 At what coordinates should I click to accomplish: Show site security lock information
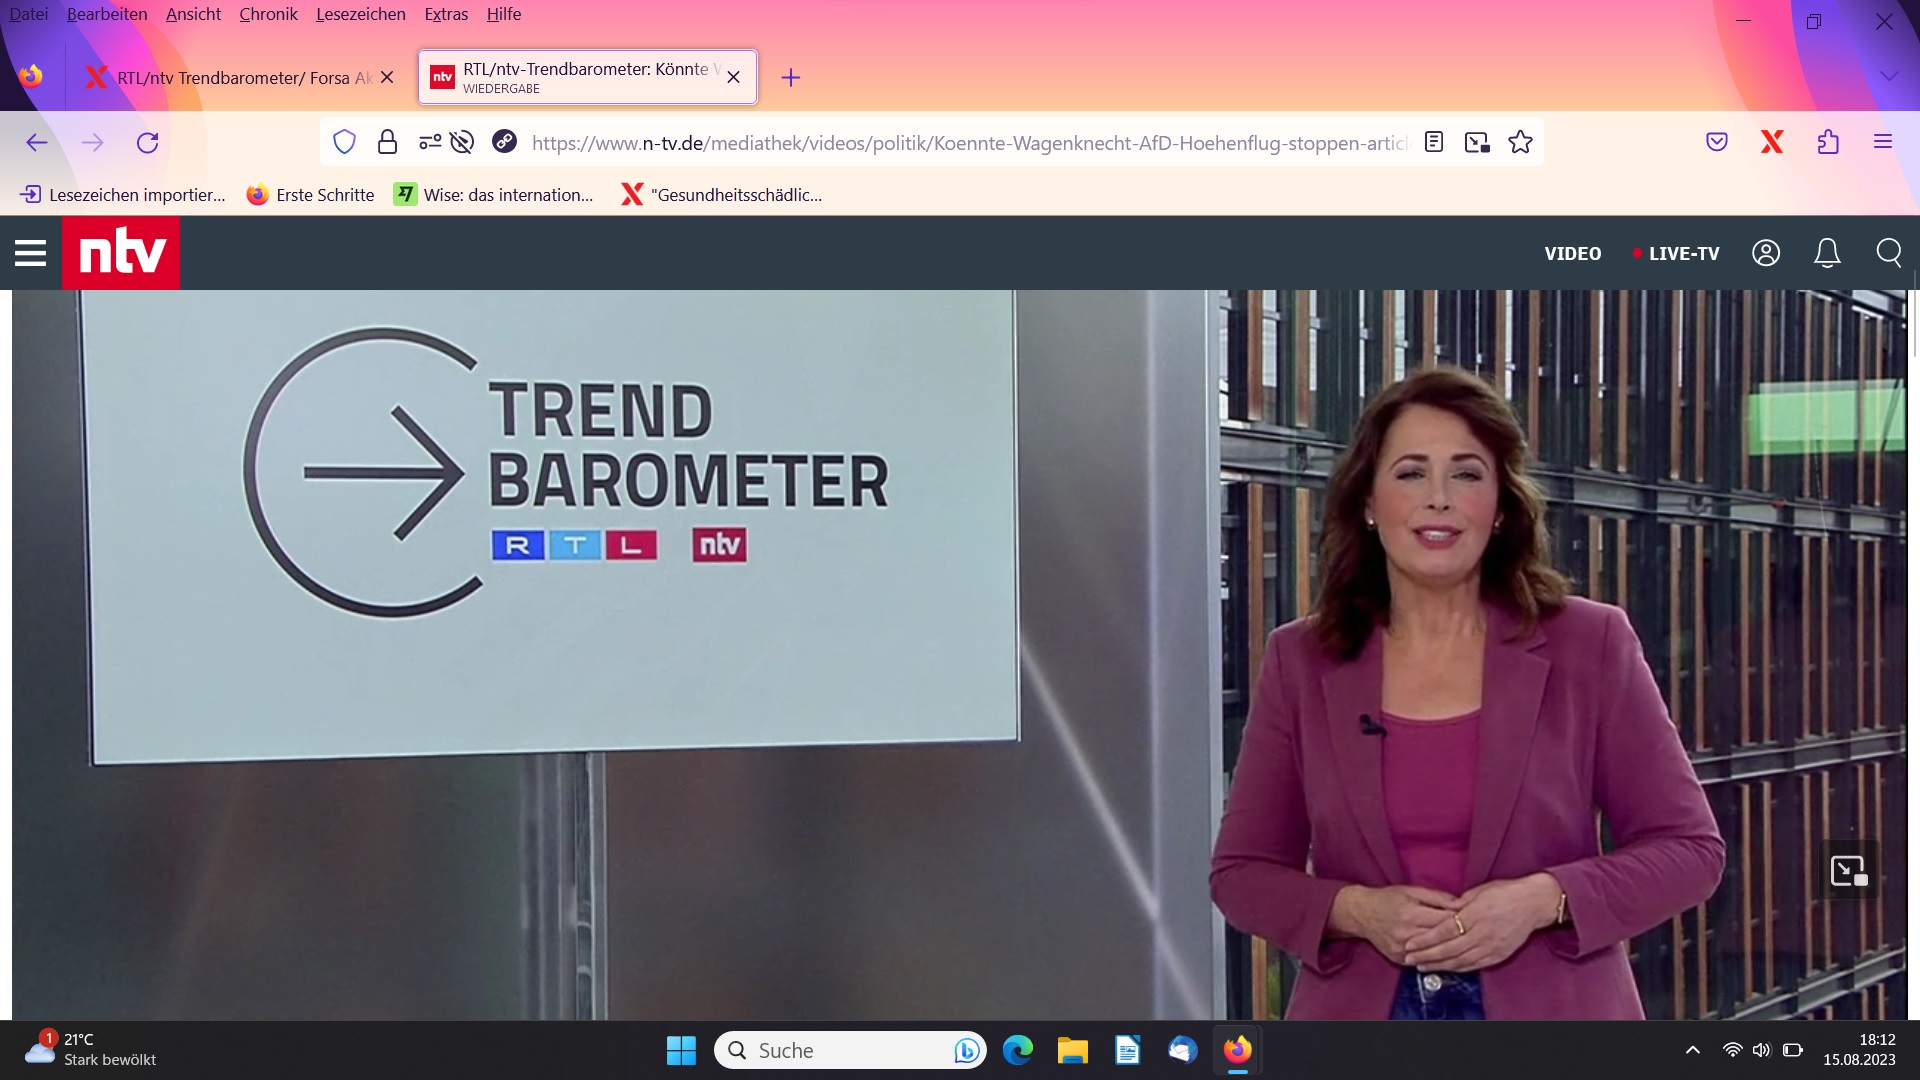[x=387, y=142]
